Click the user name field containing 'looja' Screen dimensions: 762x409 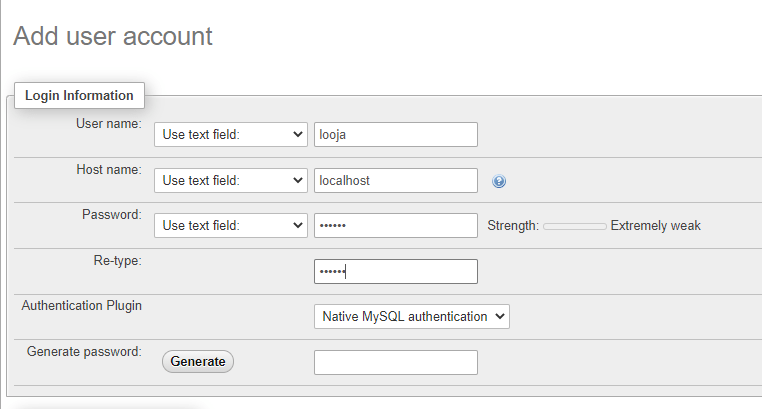[395, 134]
